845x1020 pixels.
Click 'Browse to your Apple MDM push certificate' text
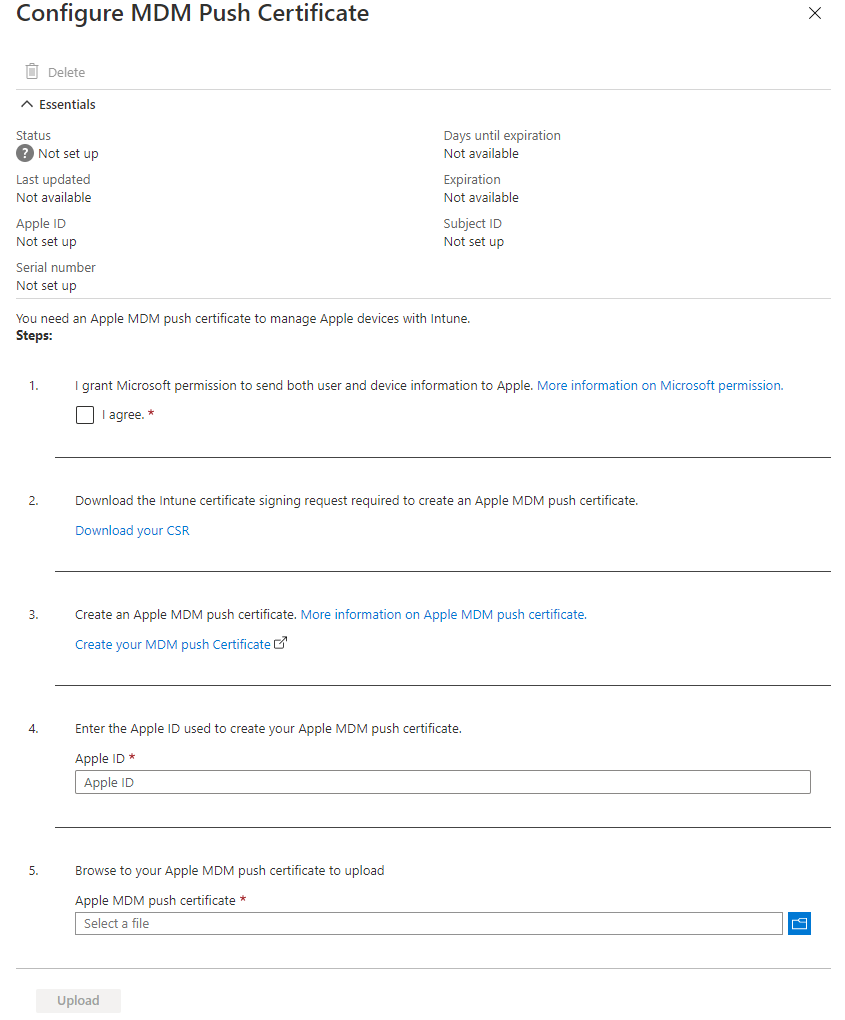229,871
